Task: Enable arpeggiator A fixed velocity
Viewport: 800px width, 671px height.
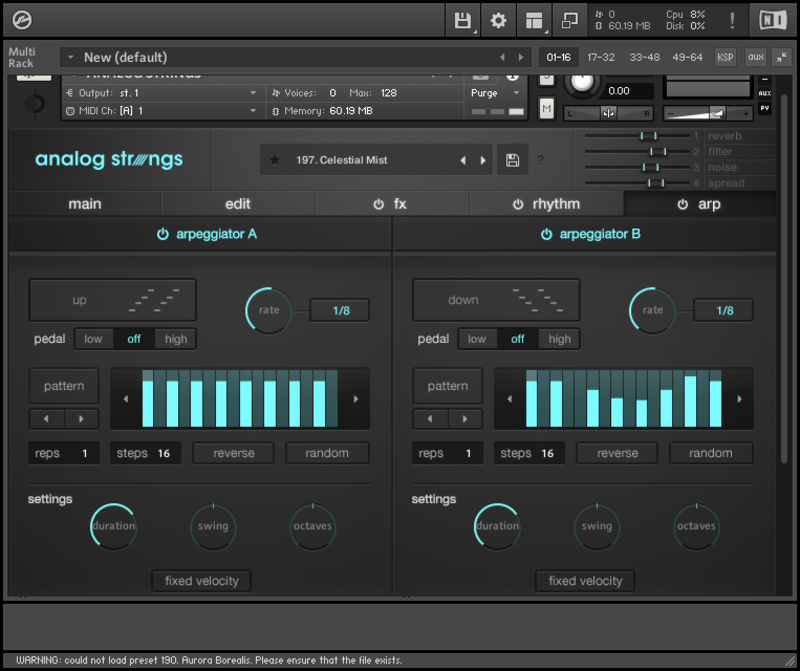Action: 202,581
